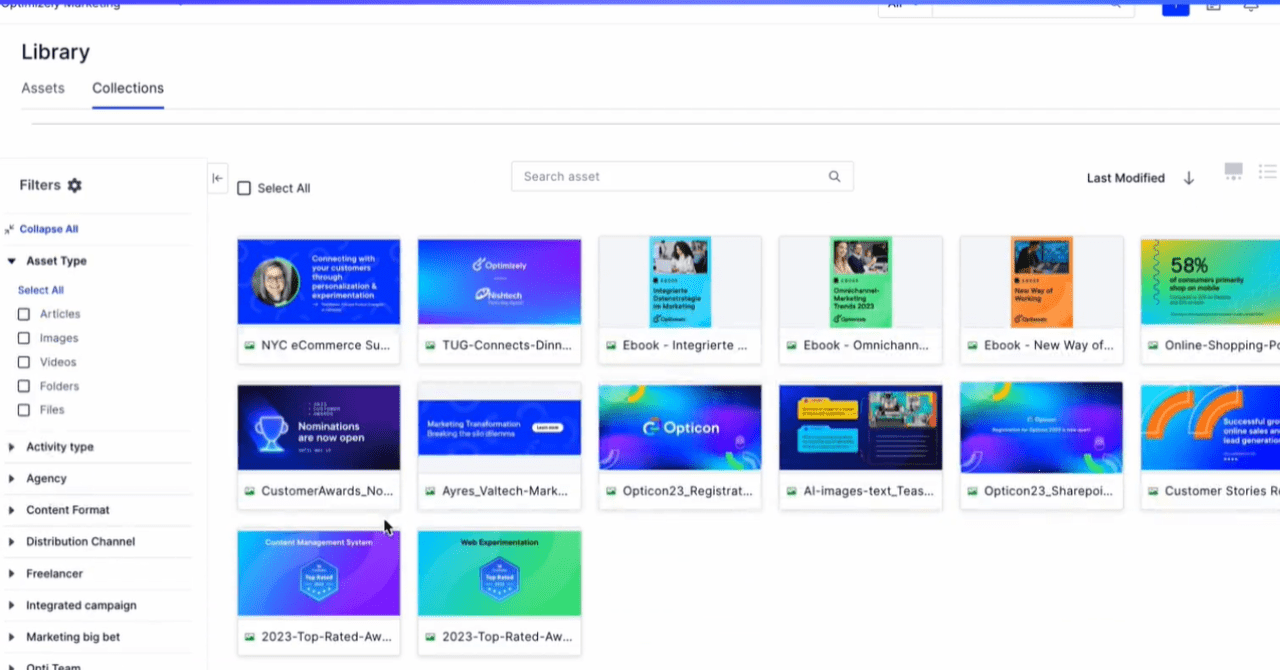Open the Content Management System award thumbnail
1280x670 pixels.
[x=319, y=573]
